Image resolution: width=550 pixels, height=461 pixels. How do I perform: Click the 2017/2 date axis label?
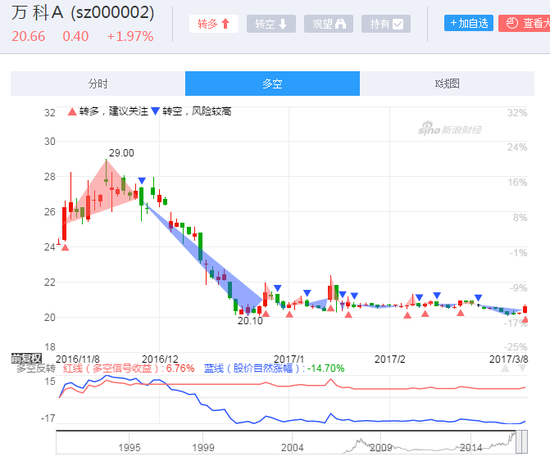coord(390,359)
